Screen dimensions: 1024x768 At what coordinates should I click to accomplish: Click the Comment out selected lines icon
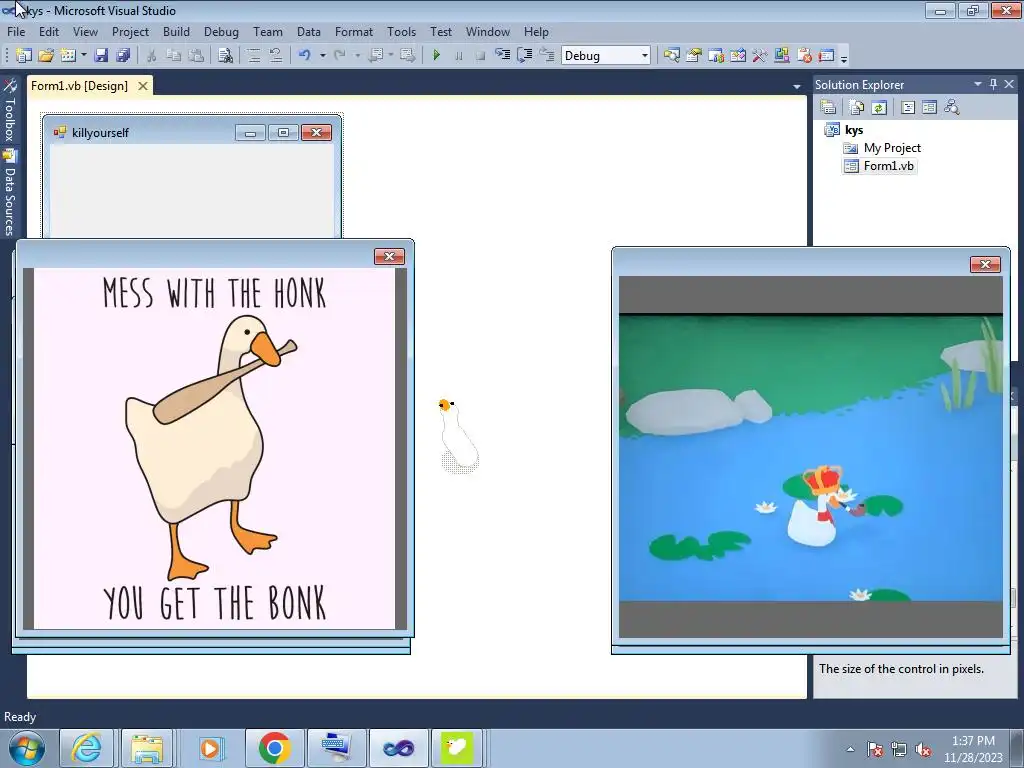(x=254, y=56)
